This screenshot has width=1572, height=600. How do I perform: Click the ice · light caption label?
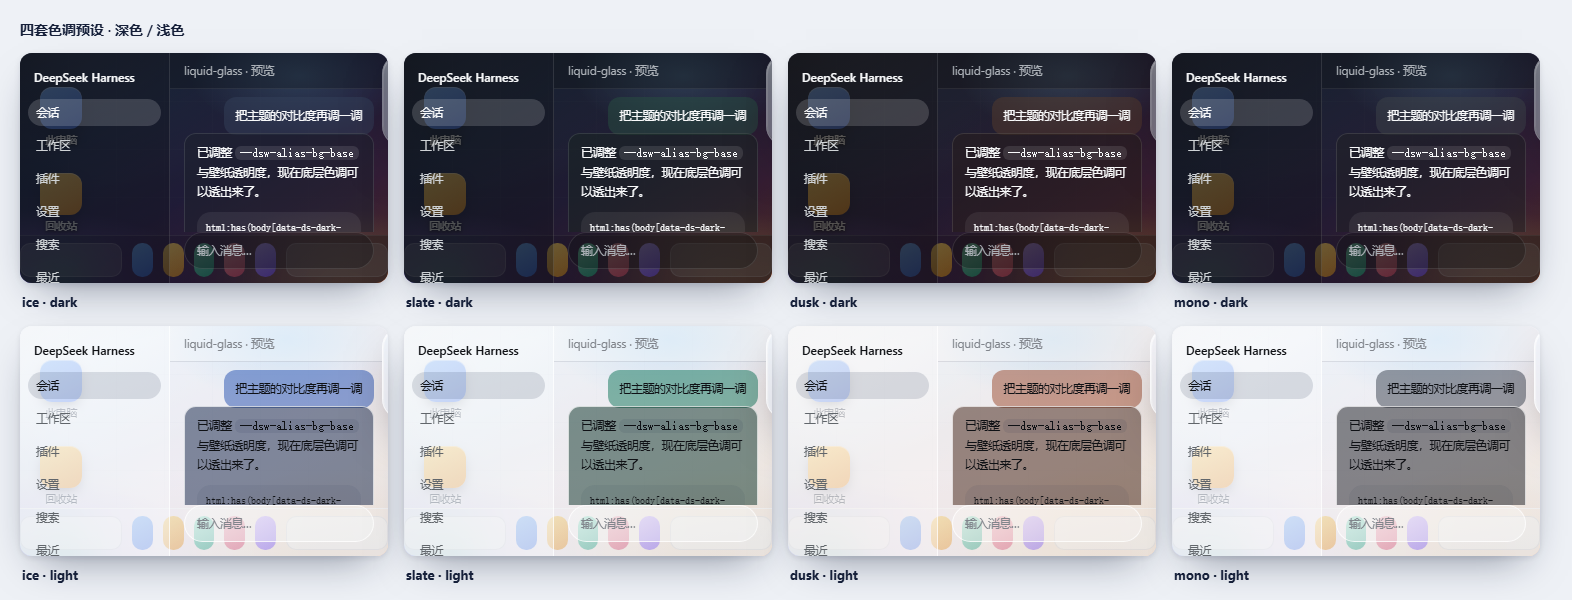coord(50,575)
